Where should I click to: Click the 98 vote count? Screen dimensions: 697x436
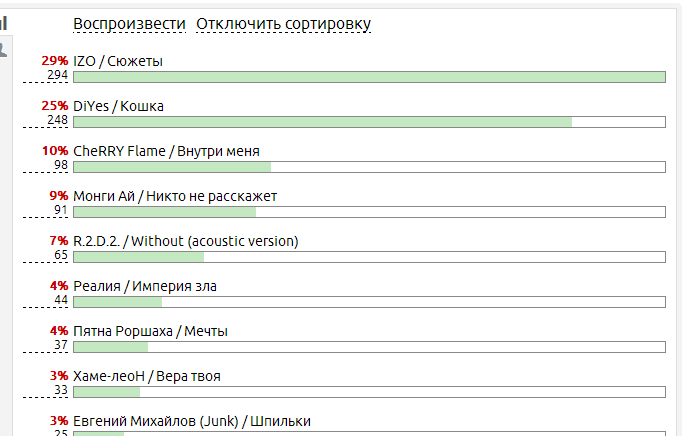(61, 165)
